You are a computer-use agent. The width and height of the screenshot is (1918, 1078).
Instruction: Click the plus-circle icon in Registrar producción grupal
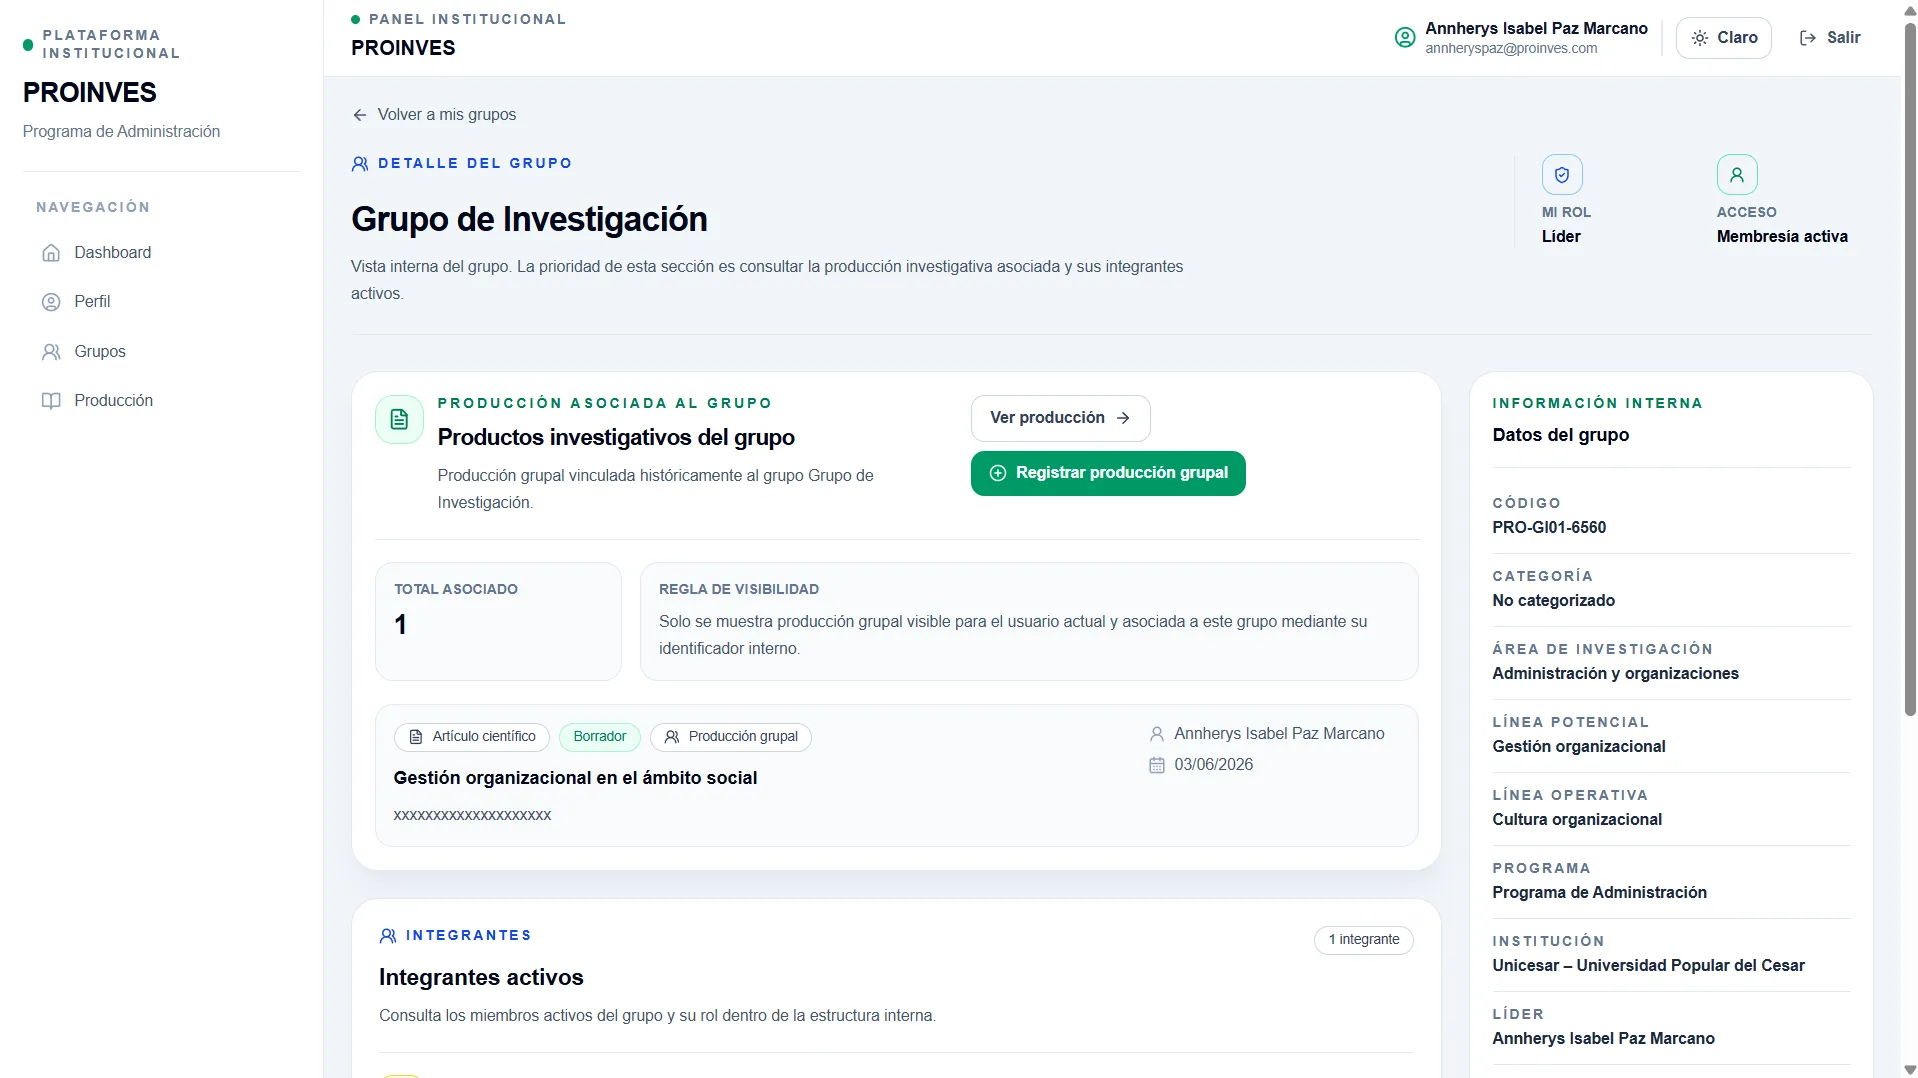[998, 473]
